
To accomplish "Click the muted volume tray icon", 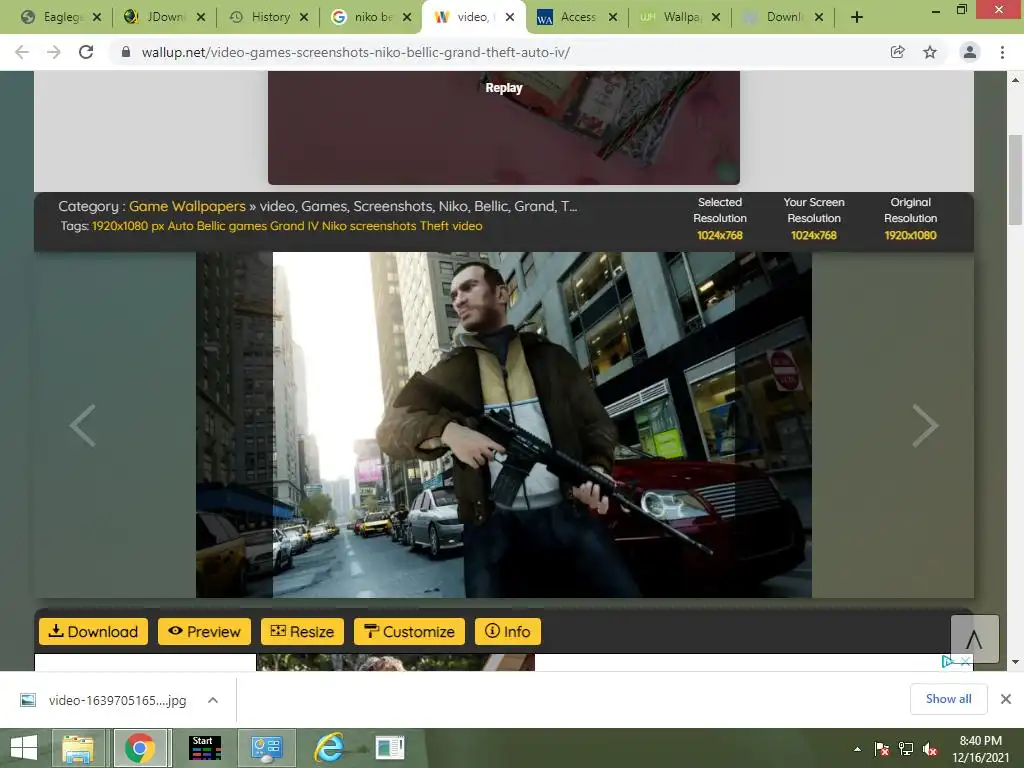I will [x=930, y=749].
